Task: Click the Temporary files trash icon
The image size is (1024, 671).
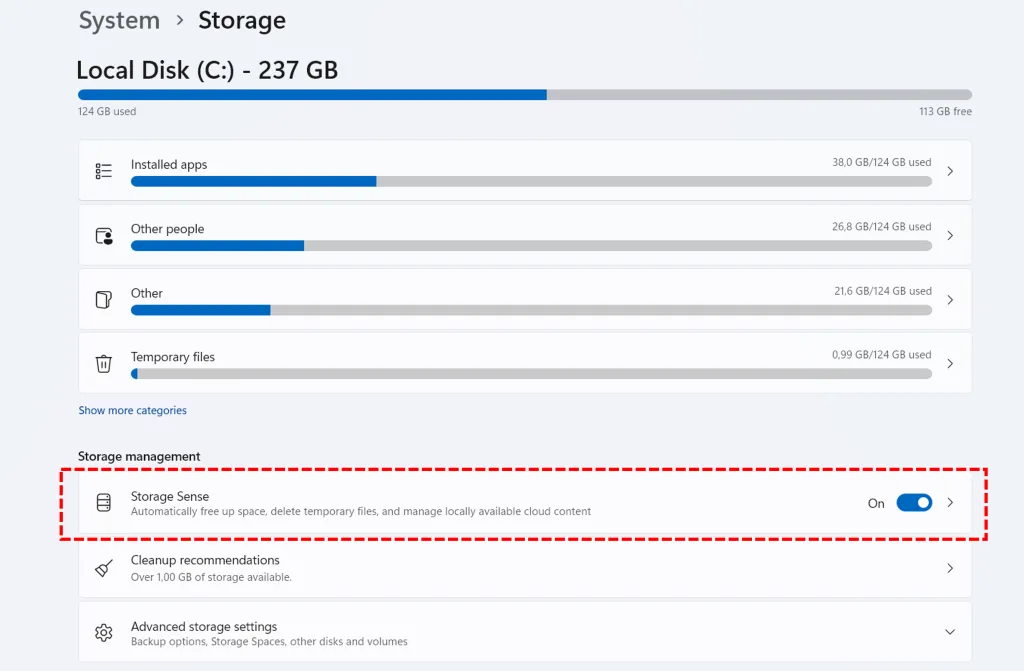Action: point(103,363)
